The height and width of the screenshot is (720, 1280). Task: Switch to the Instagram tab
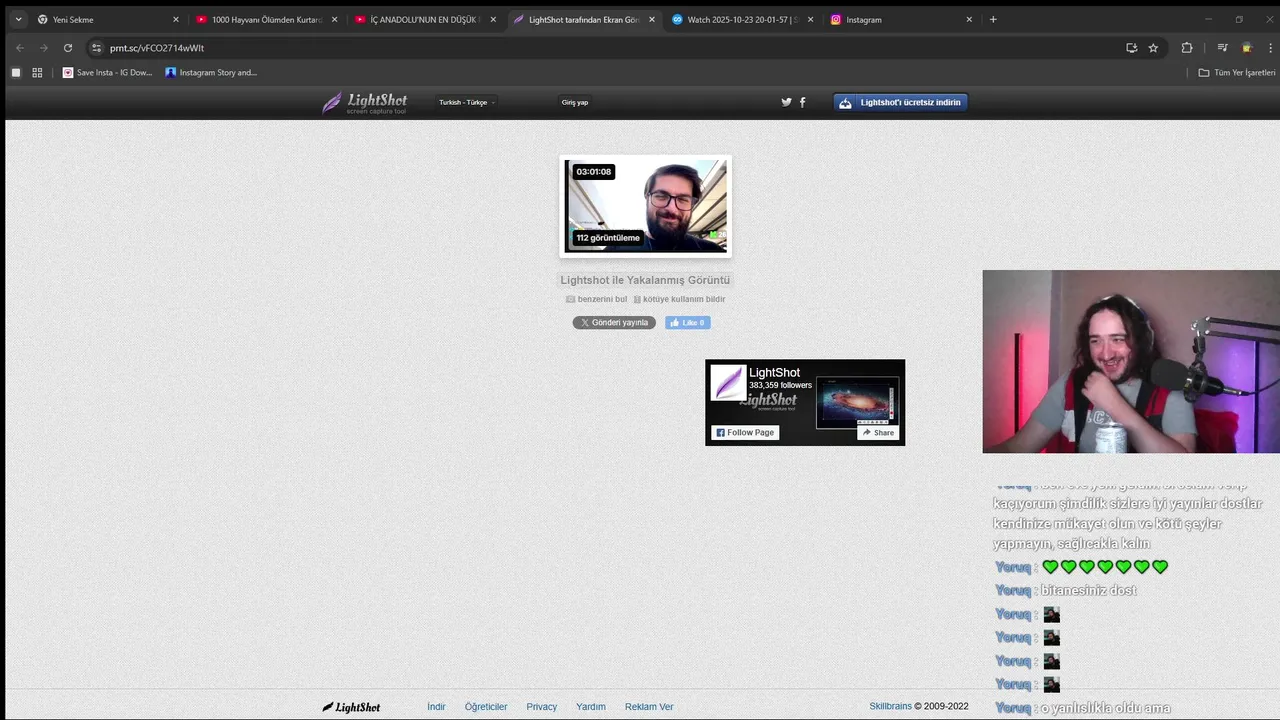[901, 19]
